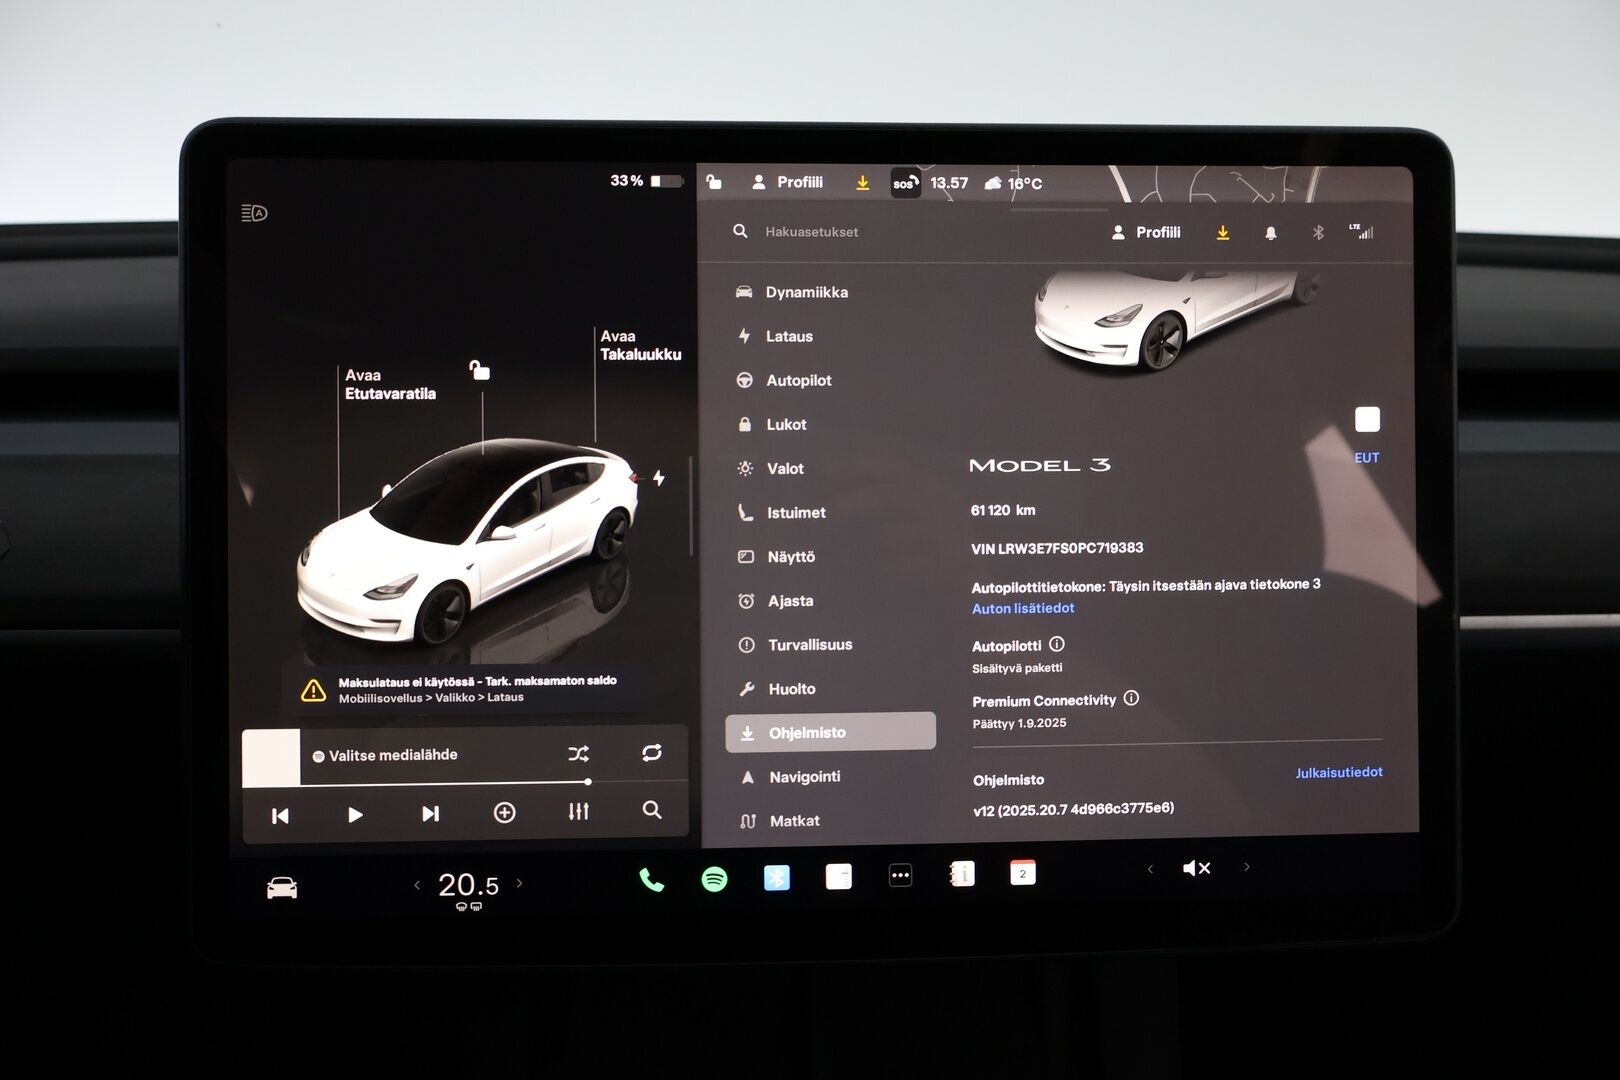Select the Ohjelmisto software menu
The width and height of the screenshot is (1620, 1080).
point(830,732)
